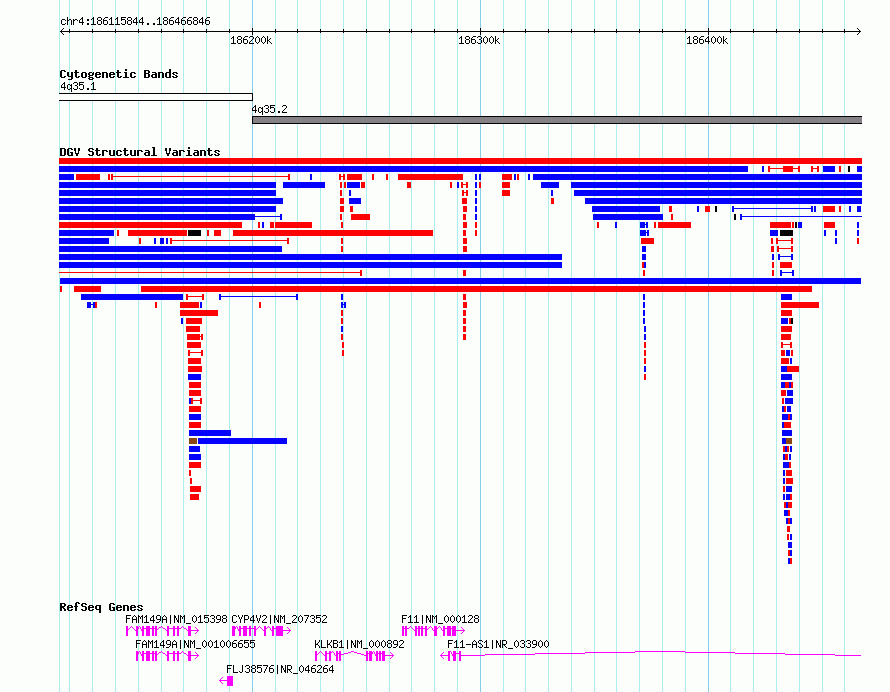The image size is (890, 692).
Task: Select the gray 4q35.2 band bar
Action: coord(557,120)
